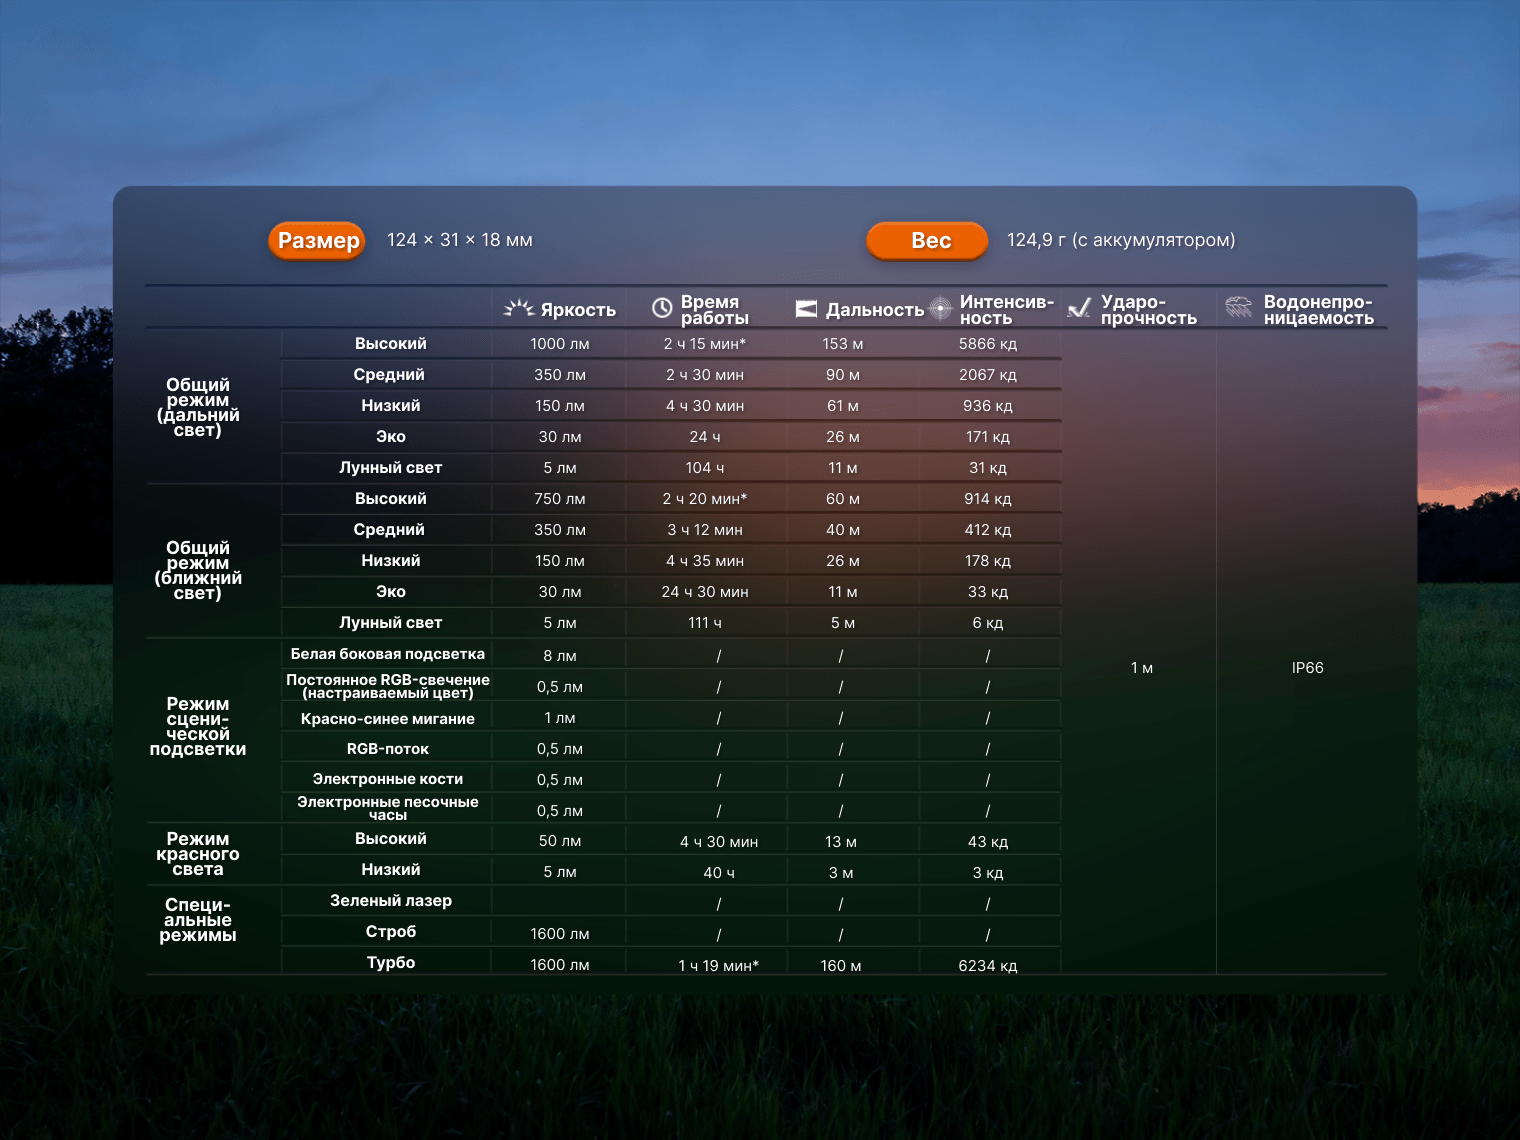Image resolution: width=1520 pixels, height=1140 pixels.
Task: Click the brightness sunburst icon
Action: [x=518, y=309]
